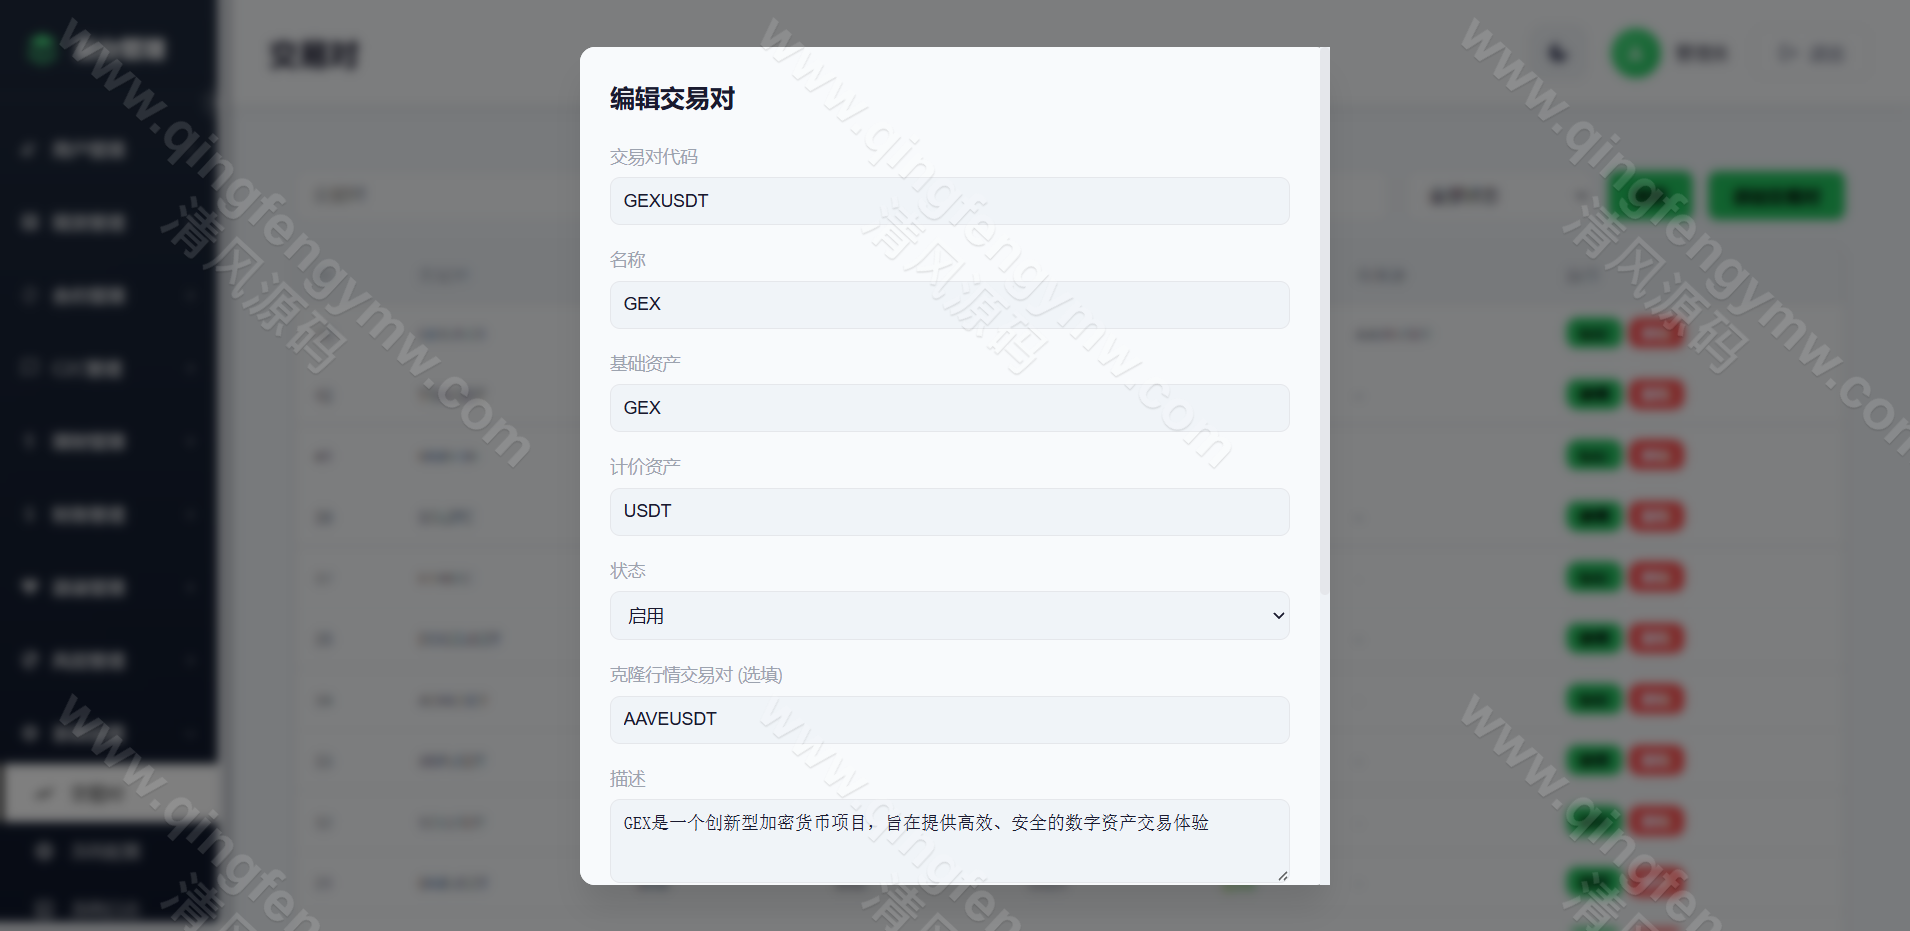
Task: Click the dialog's vertical scrollbar
Action: pos(1325,320)
